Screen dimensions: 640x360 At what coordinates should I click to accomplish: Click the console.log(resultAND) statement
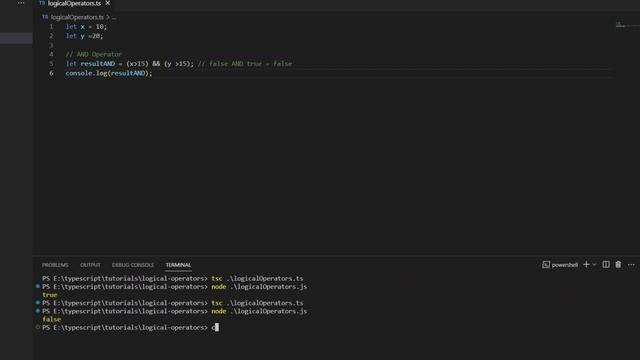109,73
